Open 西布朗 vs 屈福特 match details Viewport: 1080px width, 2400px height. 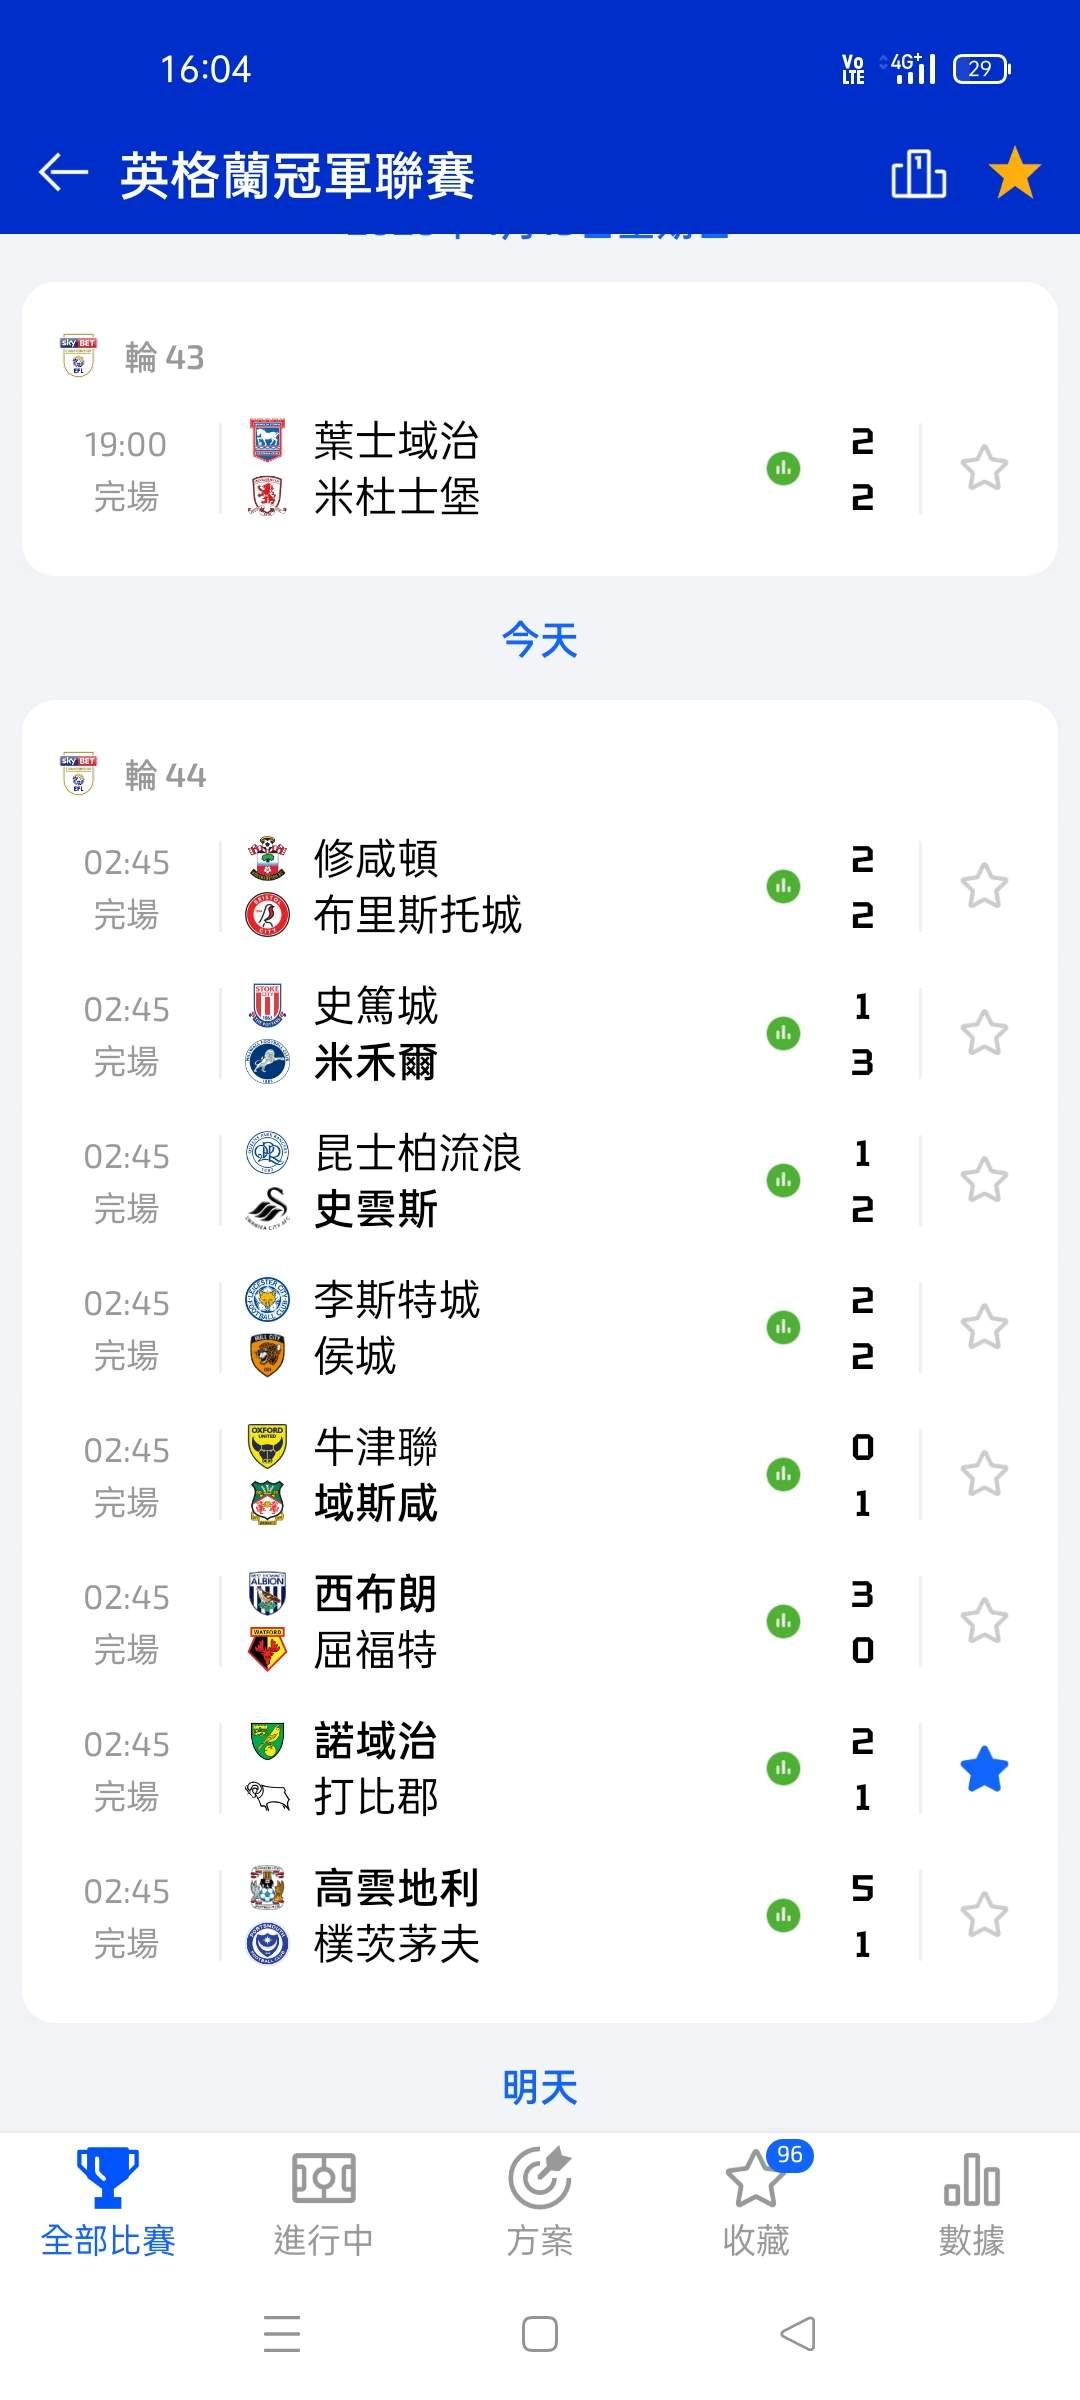500,1621
